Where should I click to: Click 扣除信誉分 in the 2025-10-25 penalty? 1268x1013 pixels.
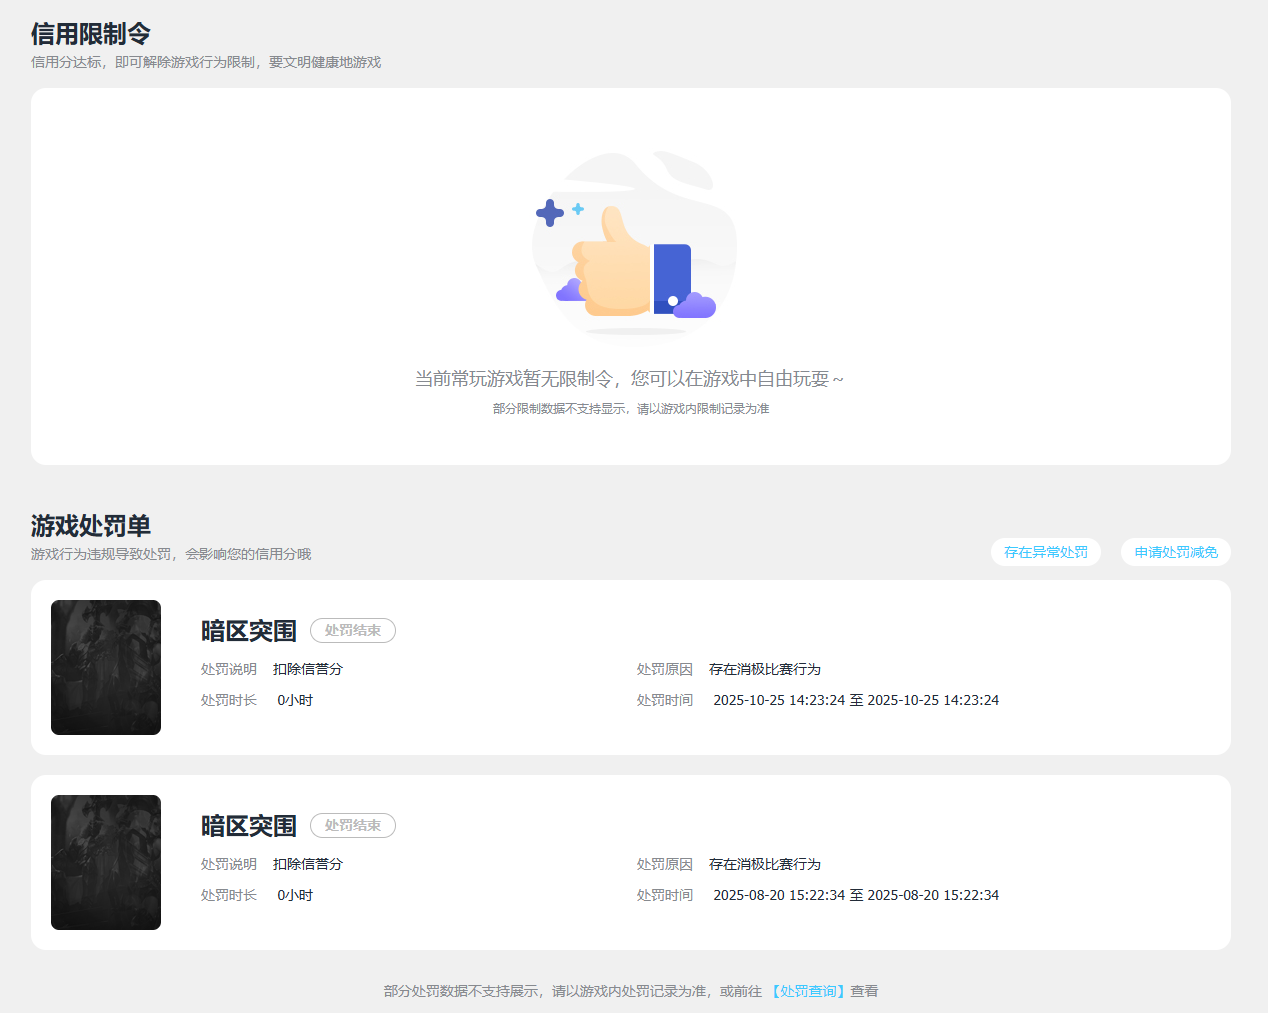tap(308, 669)
